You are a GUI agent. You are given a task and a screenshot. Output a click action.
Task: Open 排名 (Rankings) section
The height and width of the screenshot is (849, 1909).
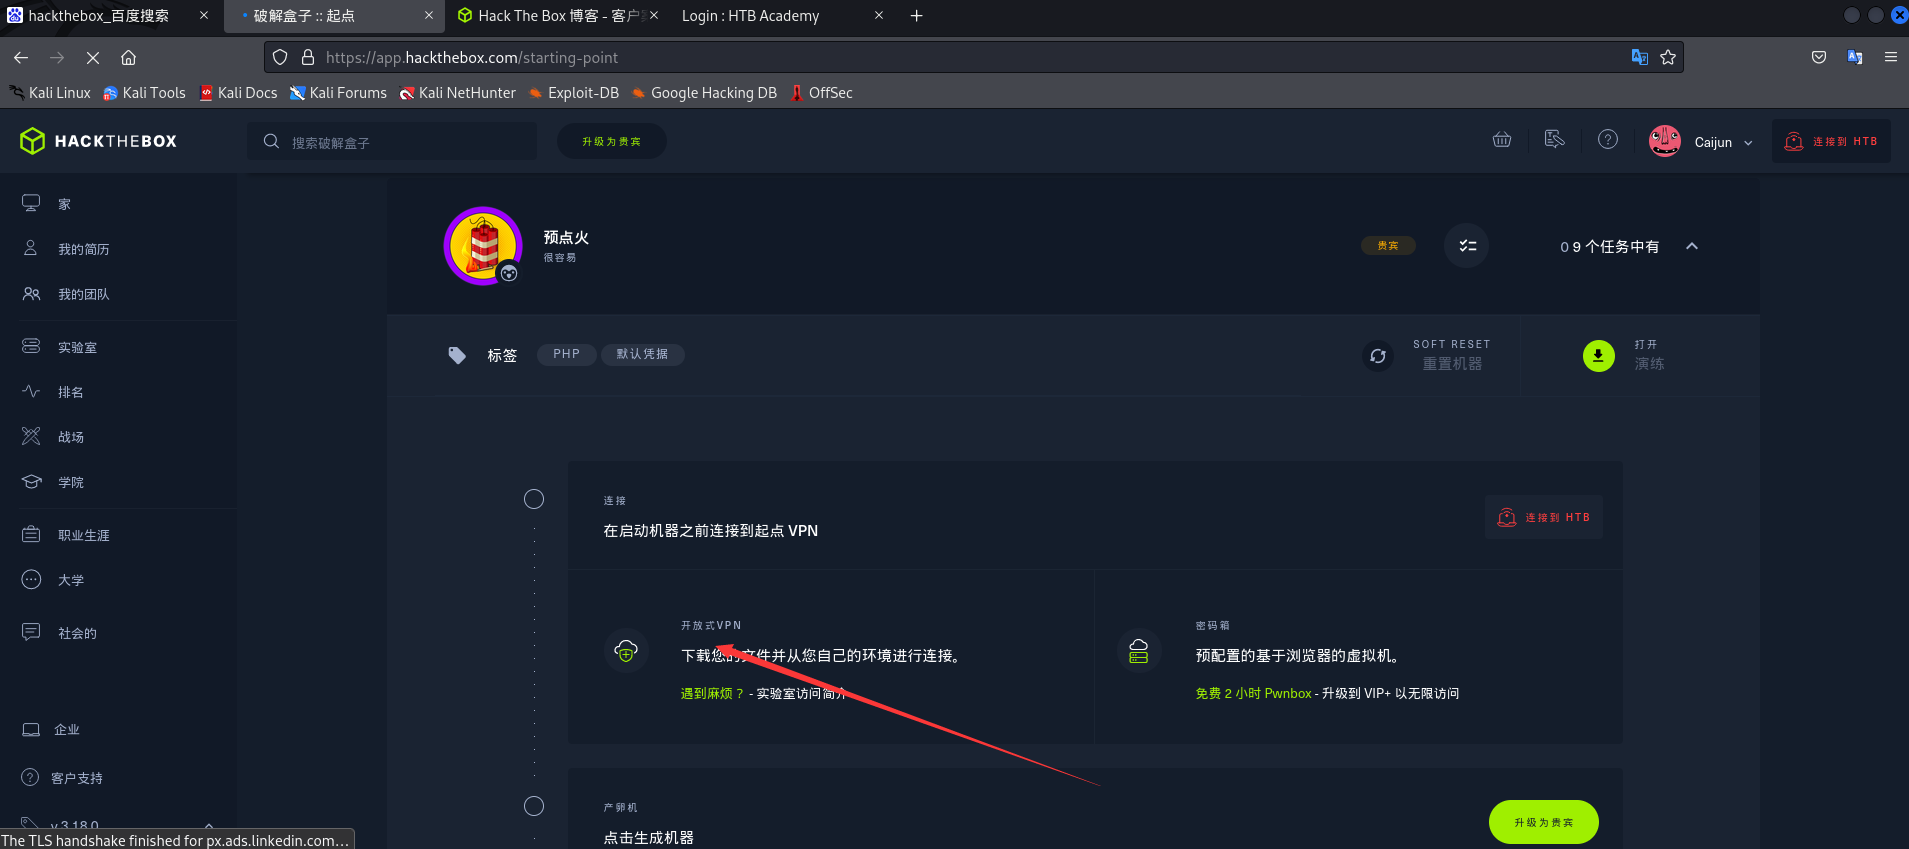(70, 392)
